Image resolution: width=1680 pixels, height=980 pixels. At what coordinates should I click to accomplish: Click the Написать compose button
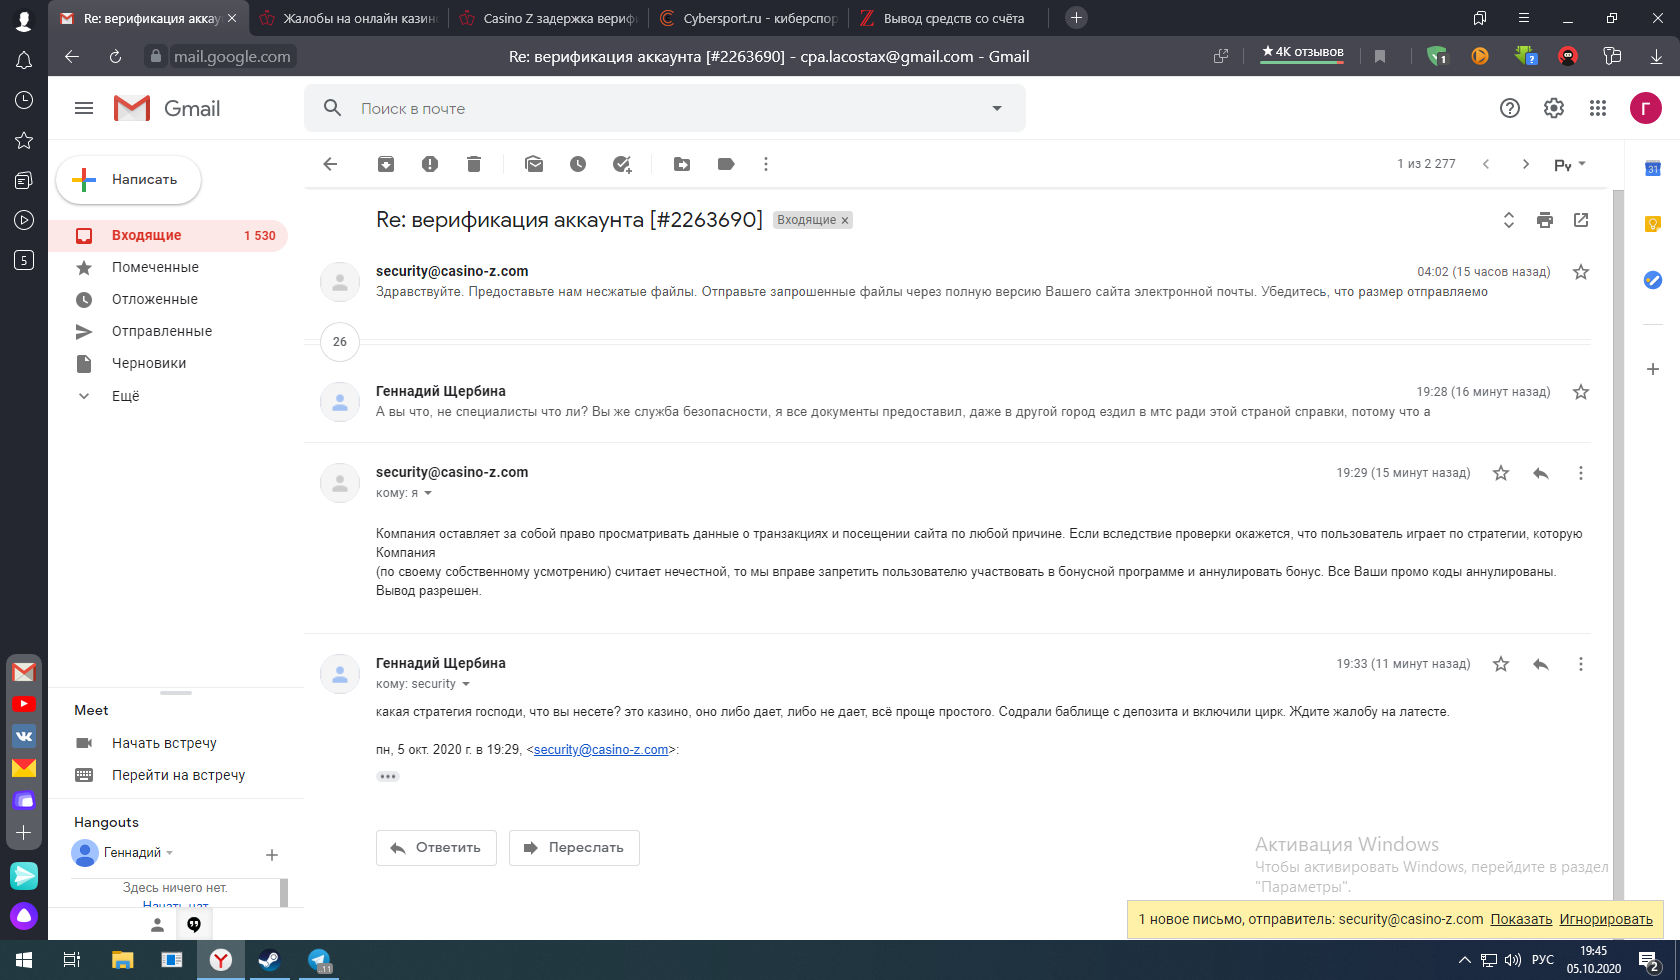tap(129, 180)
